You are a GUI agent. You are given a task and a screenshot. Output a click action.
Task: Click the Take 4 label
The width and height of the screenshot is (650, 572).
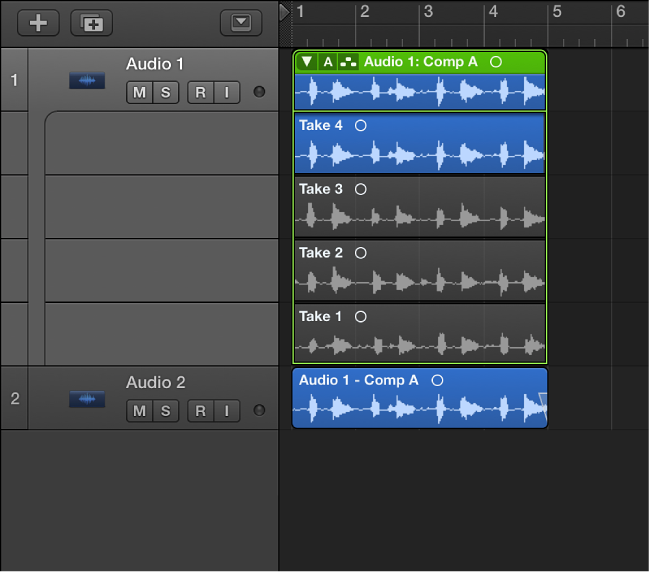click(x=321, y=125)
